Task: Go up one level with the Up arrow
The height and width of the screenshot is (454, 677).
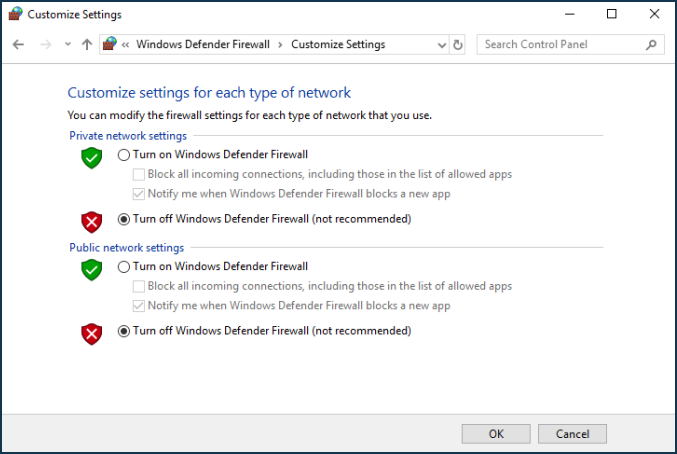Action: pos(87,44)
